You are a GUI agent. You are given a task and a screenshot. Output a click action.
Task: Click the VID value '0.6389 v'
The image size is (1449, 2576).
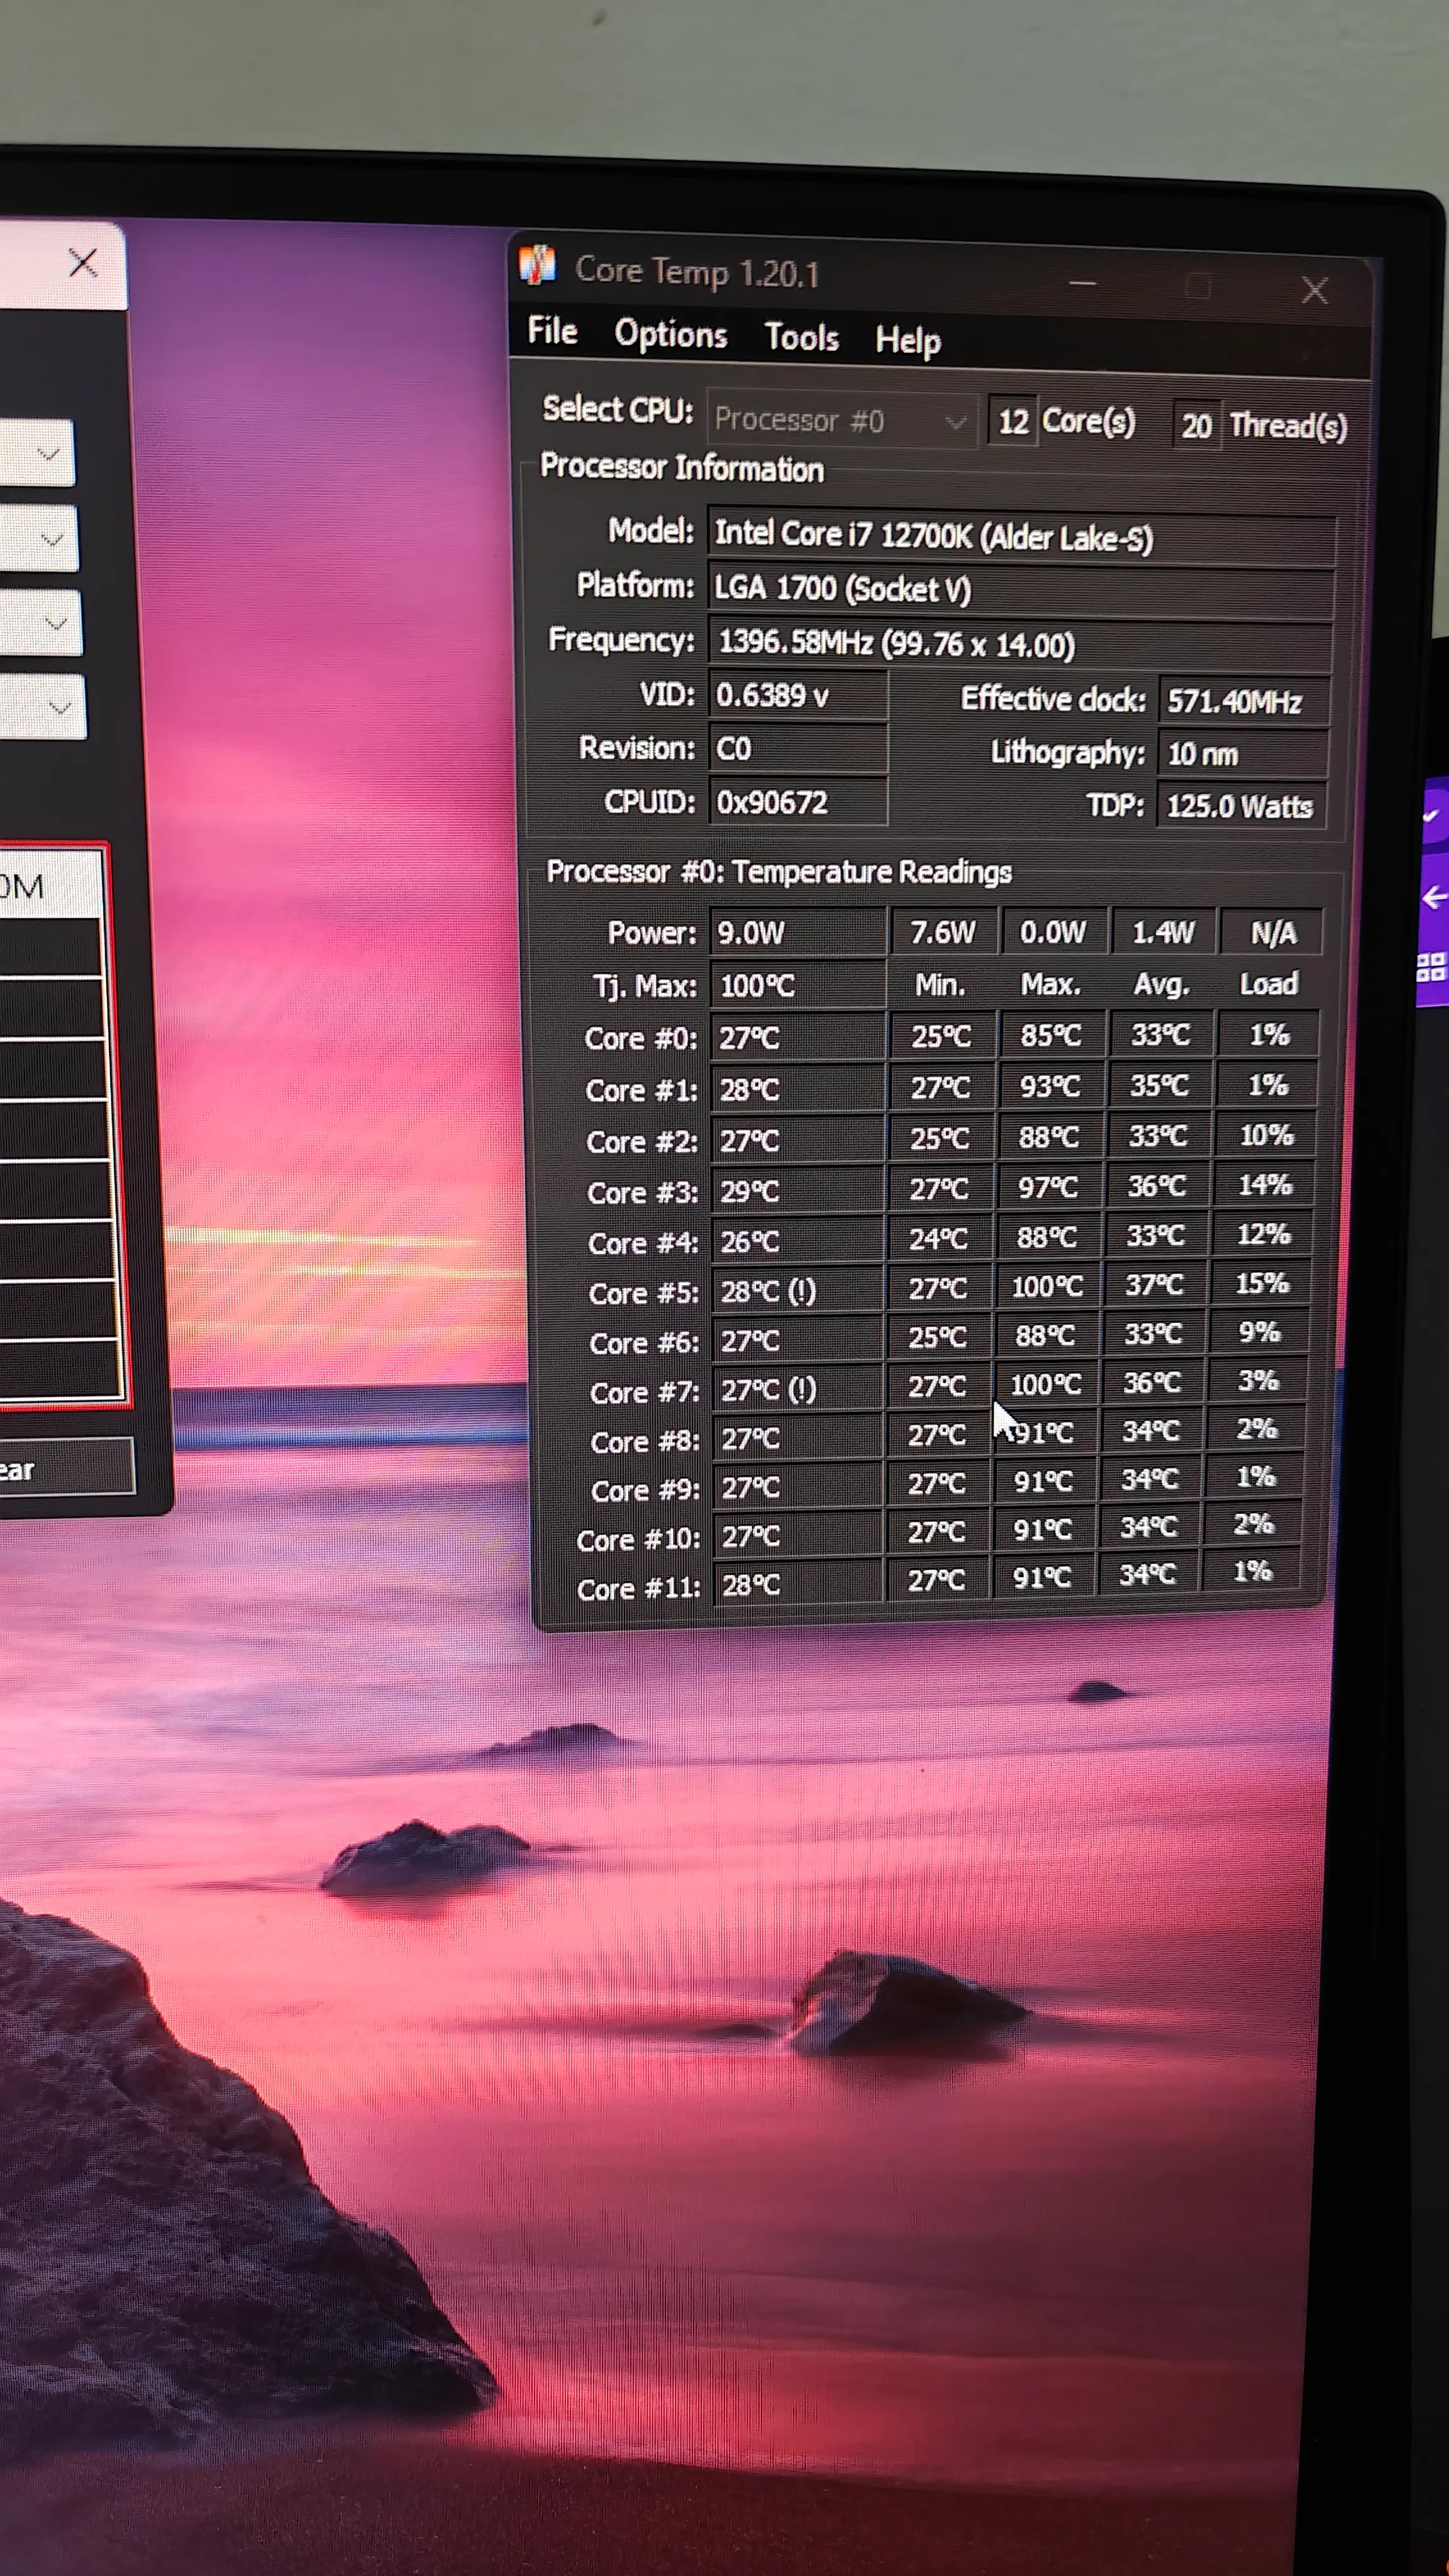(798, 695)
